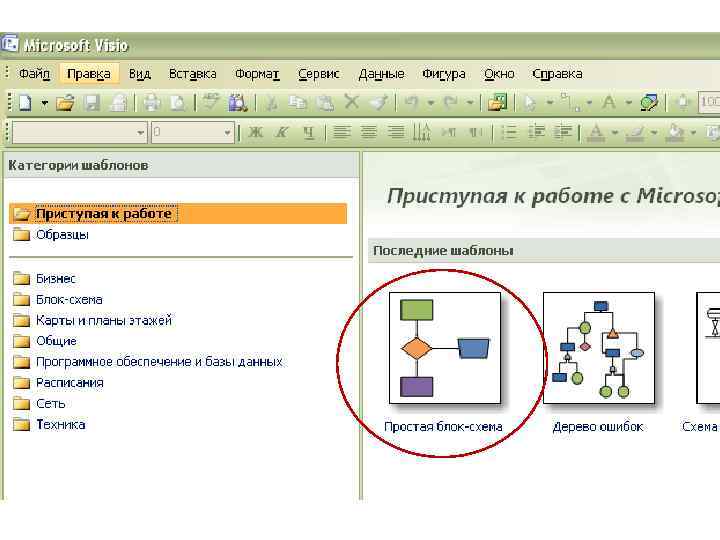Open the Undo history dropdown arrow
The image size is (720, 540).
431,103
